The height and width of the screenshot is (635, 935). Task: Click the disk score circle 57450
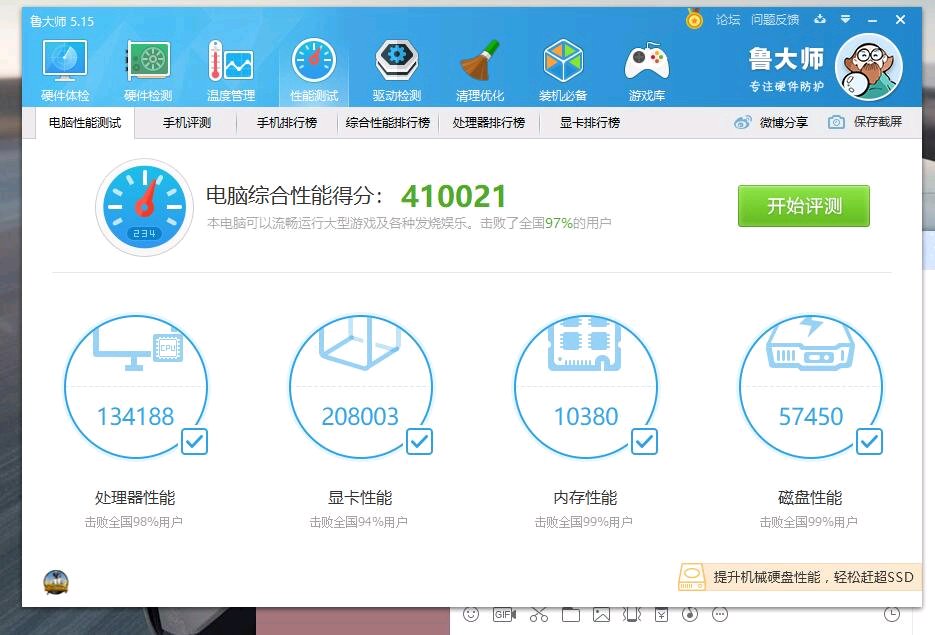[x=810, y=387]
